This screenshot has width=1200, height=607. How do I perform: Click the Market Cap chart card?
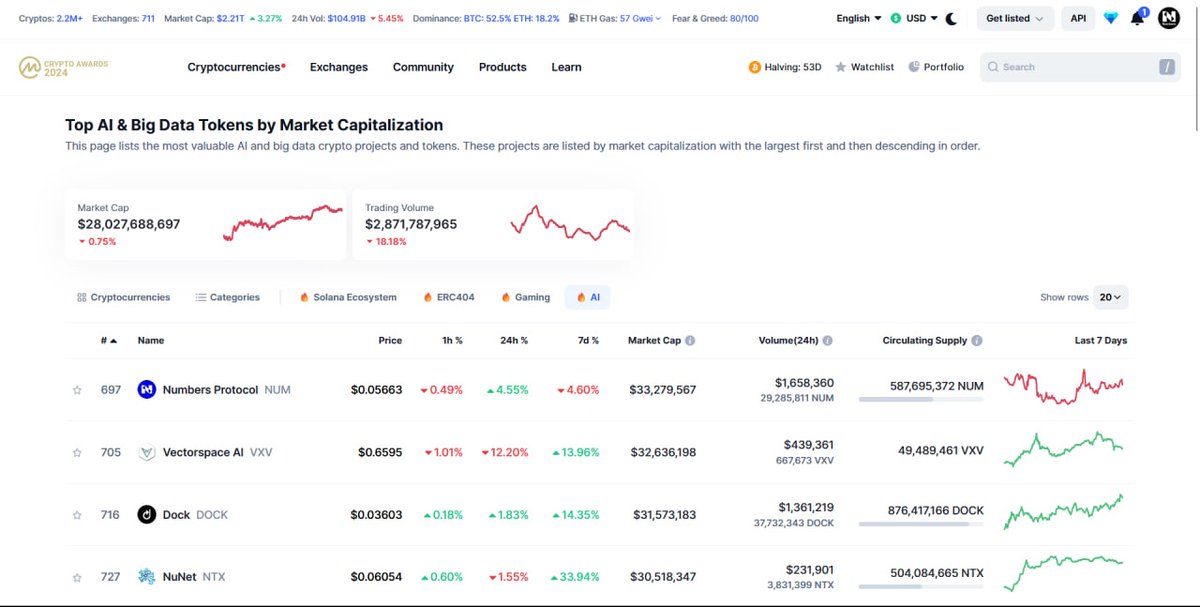click(205, 224)
